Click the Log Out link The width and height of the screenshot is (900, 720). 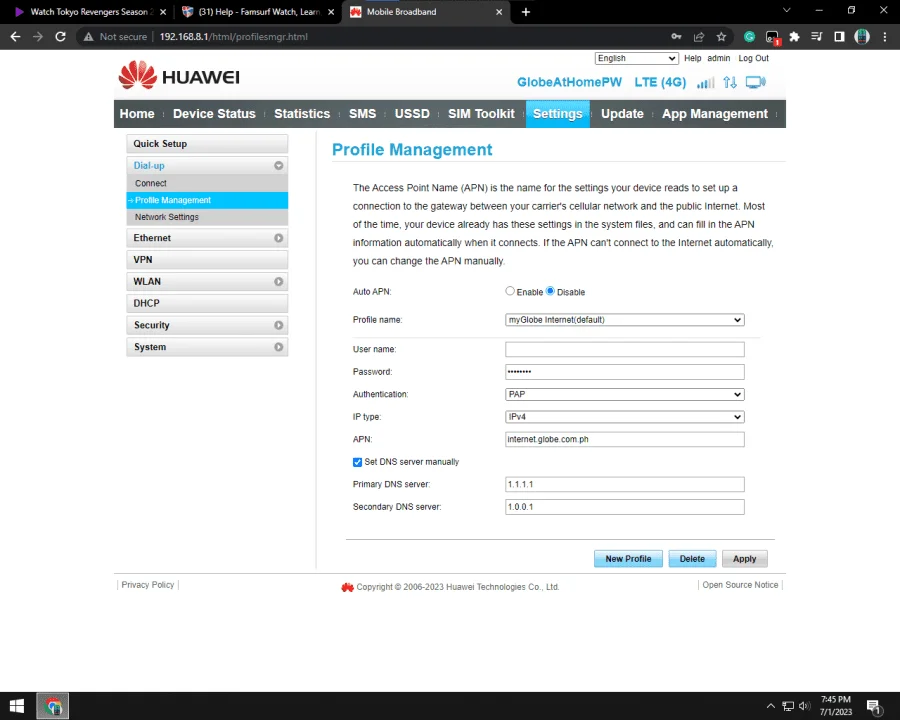pyautogui.click(x=753, y=58)
